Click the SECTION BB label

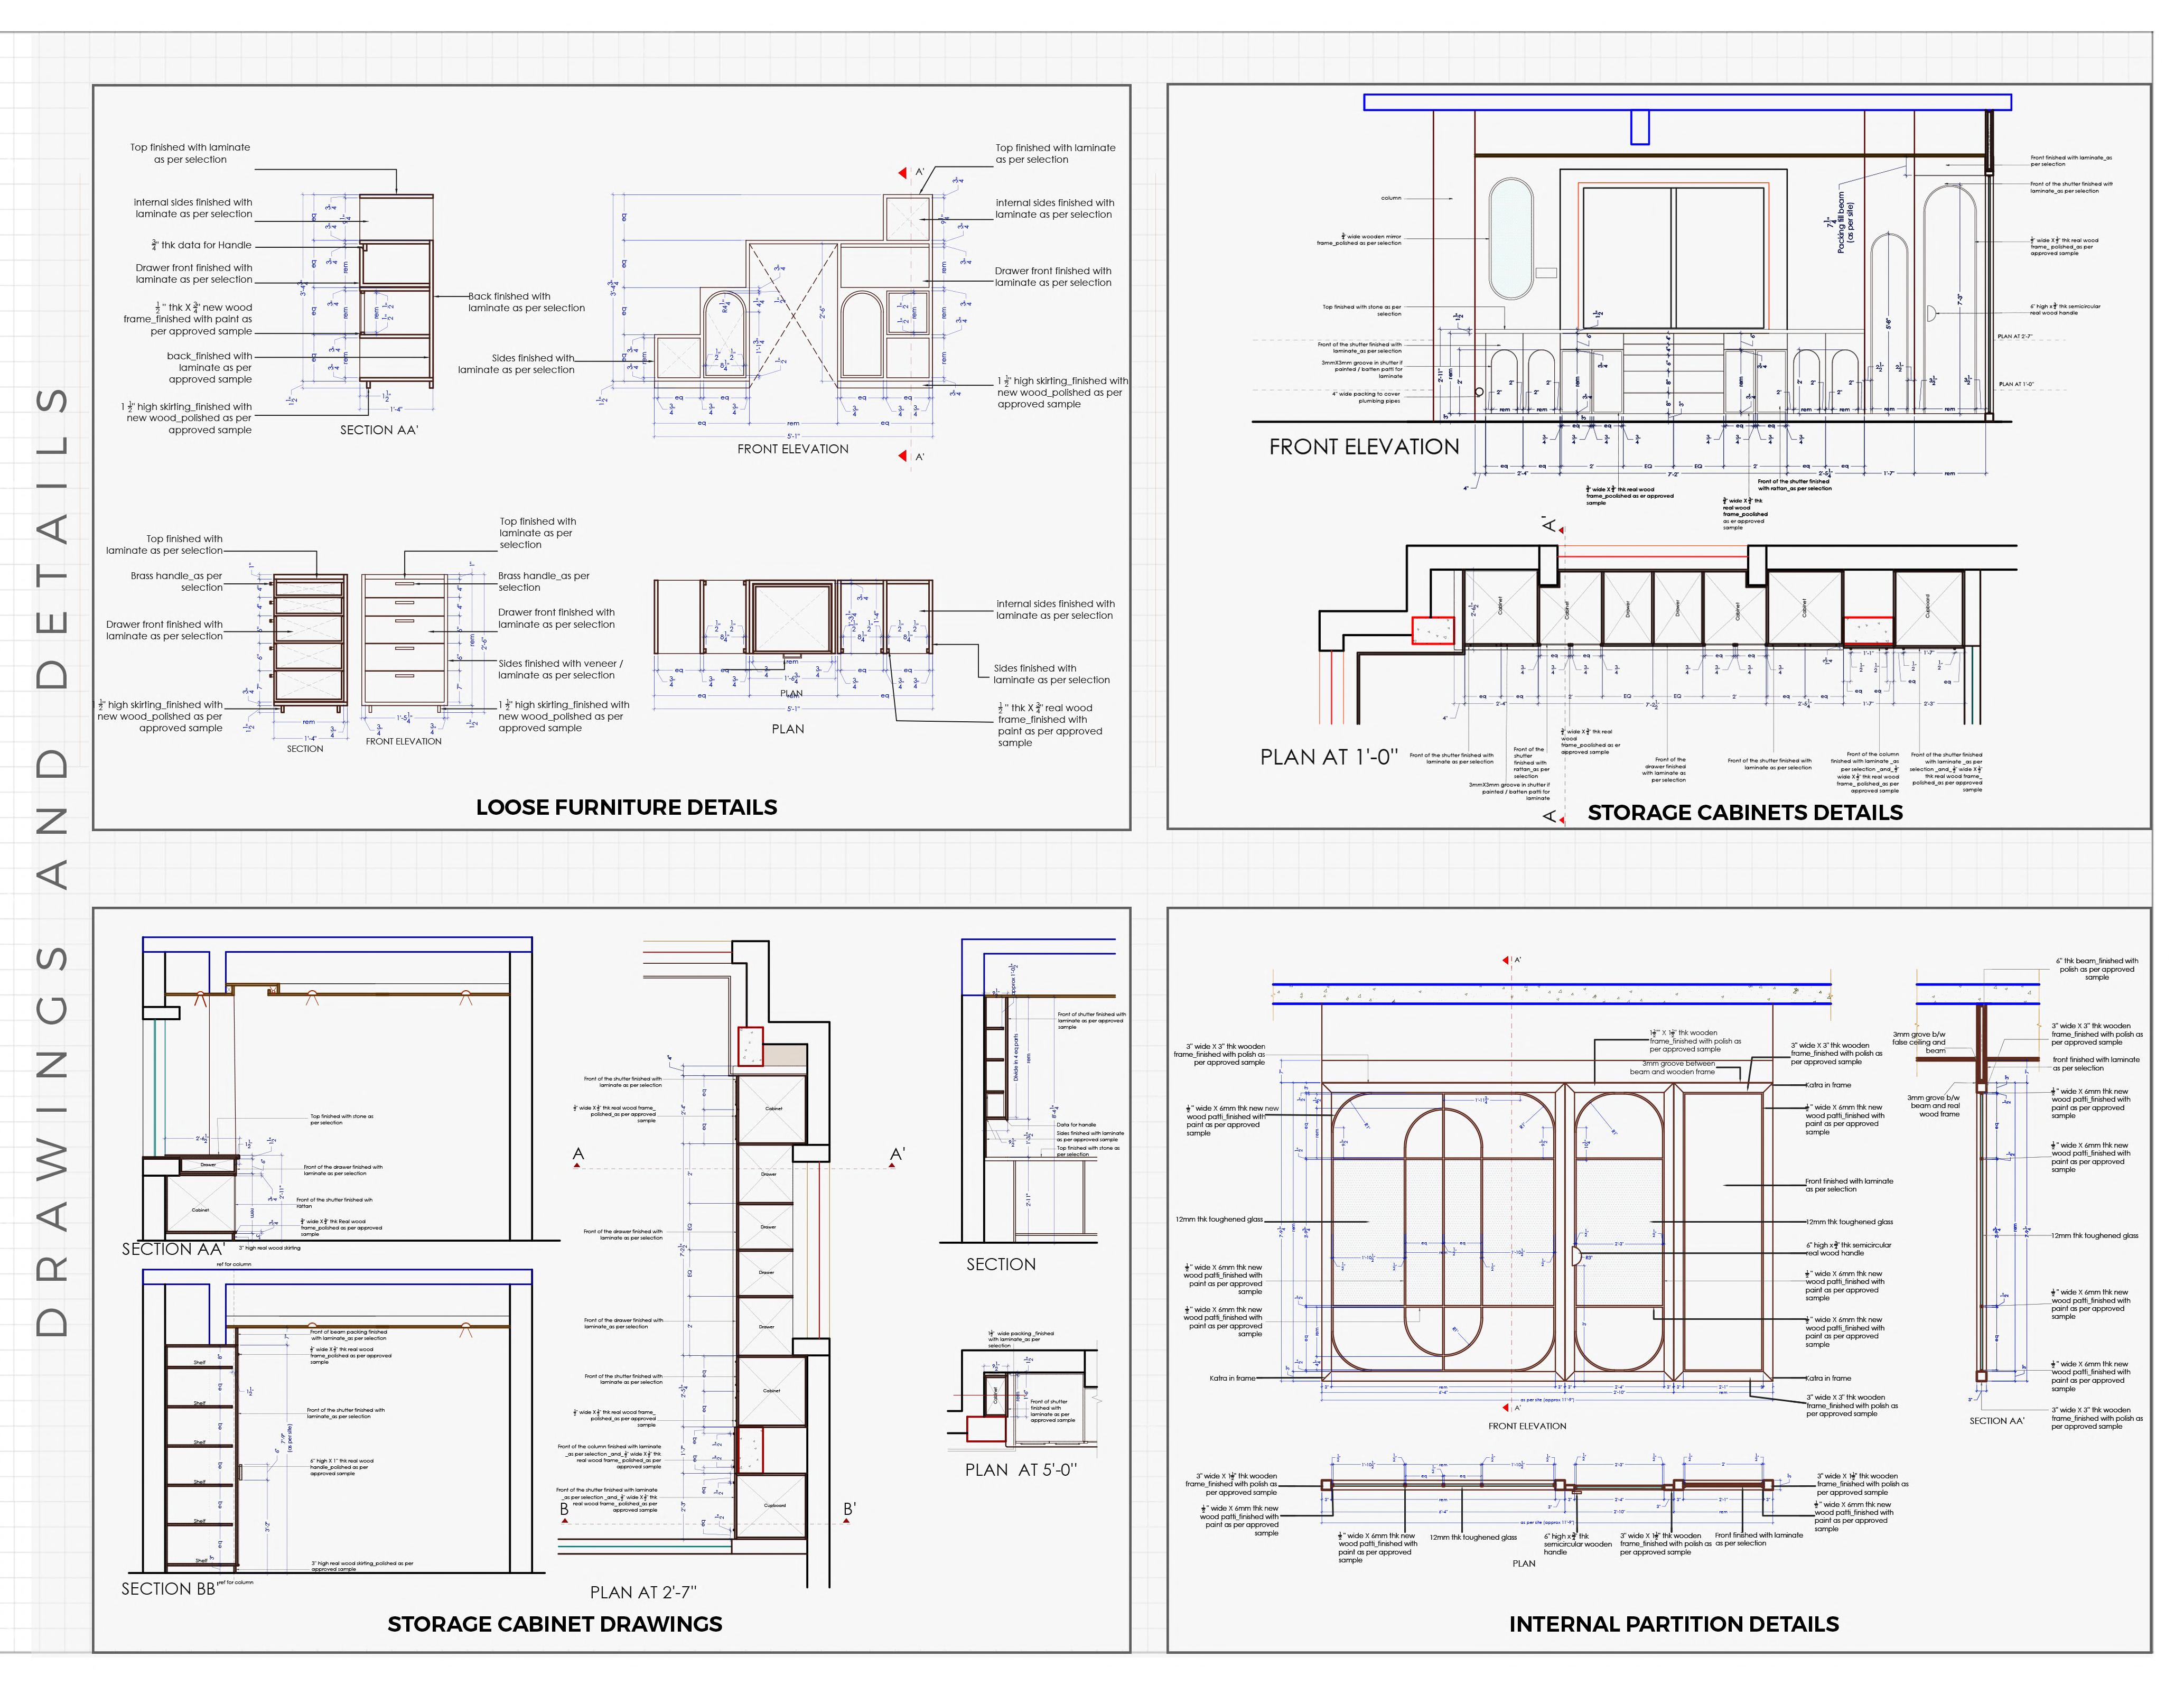[x=169, y=1589]
